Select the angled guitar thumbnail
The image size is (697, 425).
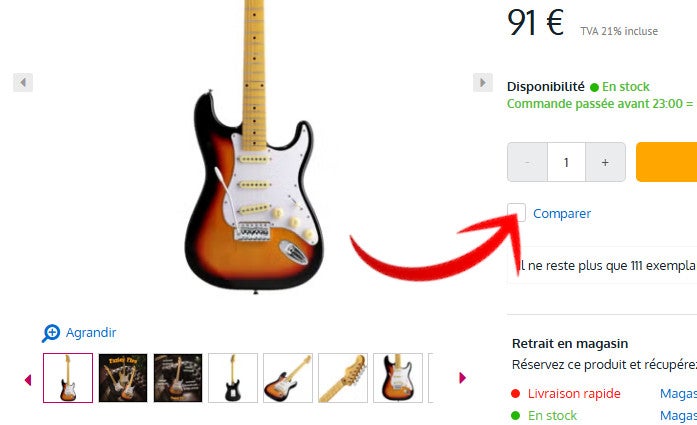pyautogui.click(x=288, y=378)
